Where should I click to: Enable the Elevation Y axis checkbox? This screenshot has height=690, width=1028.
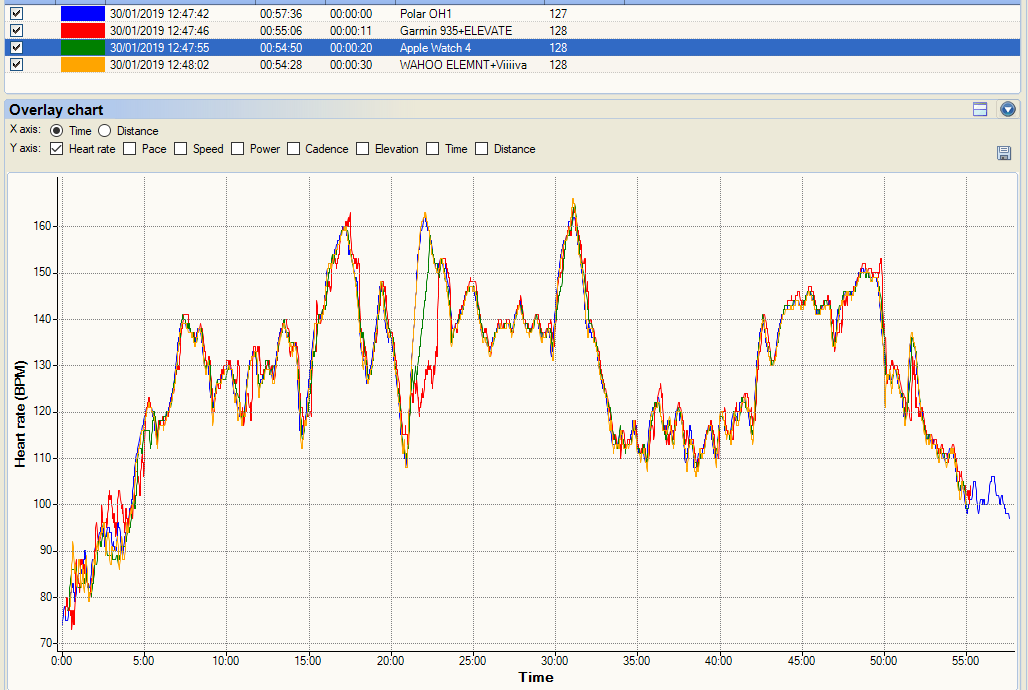click(x=363, y=149)
